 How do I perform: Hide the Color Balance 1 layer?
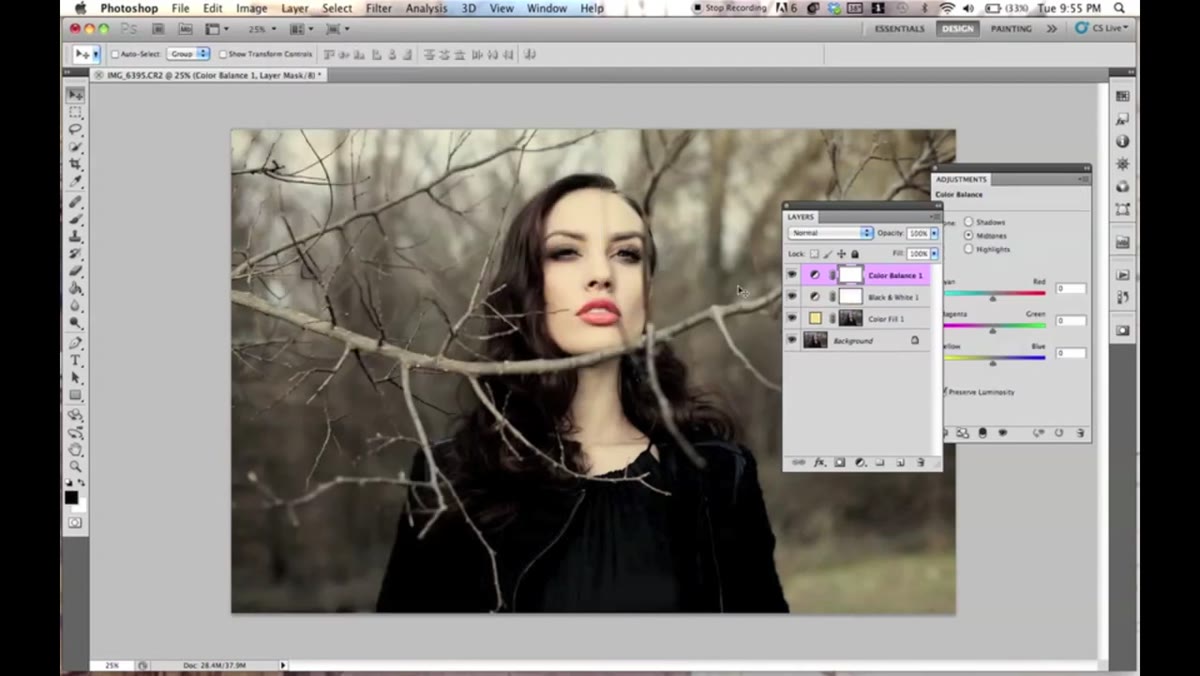(x=792, y=275)
